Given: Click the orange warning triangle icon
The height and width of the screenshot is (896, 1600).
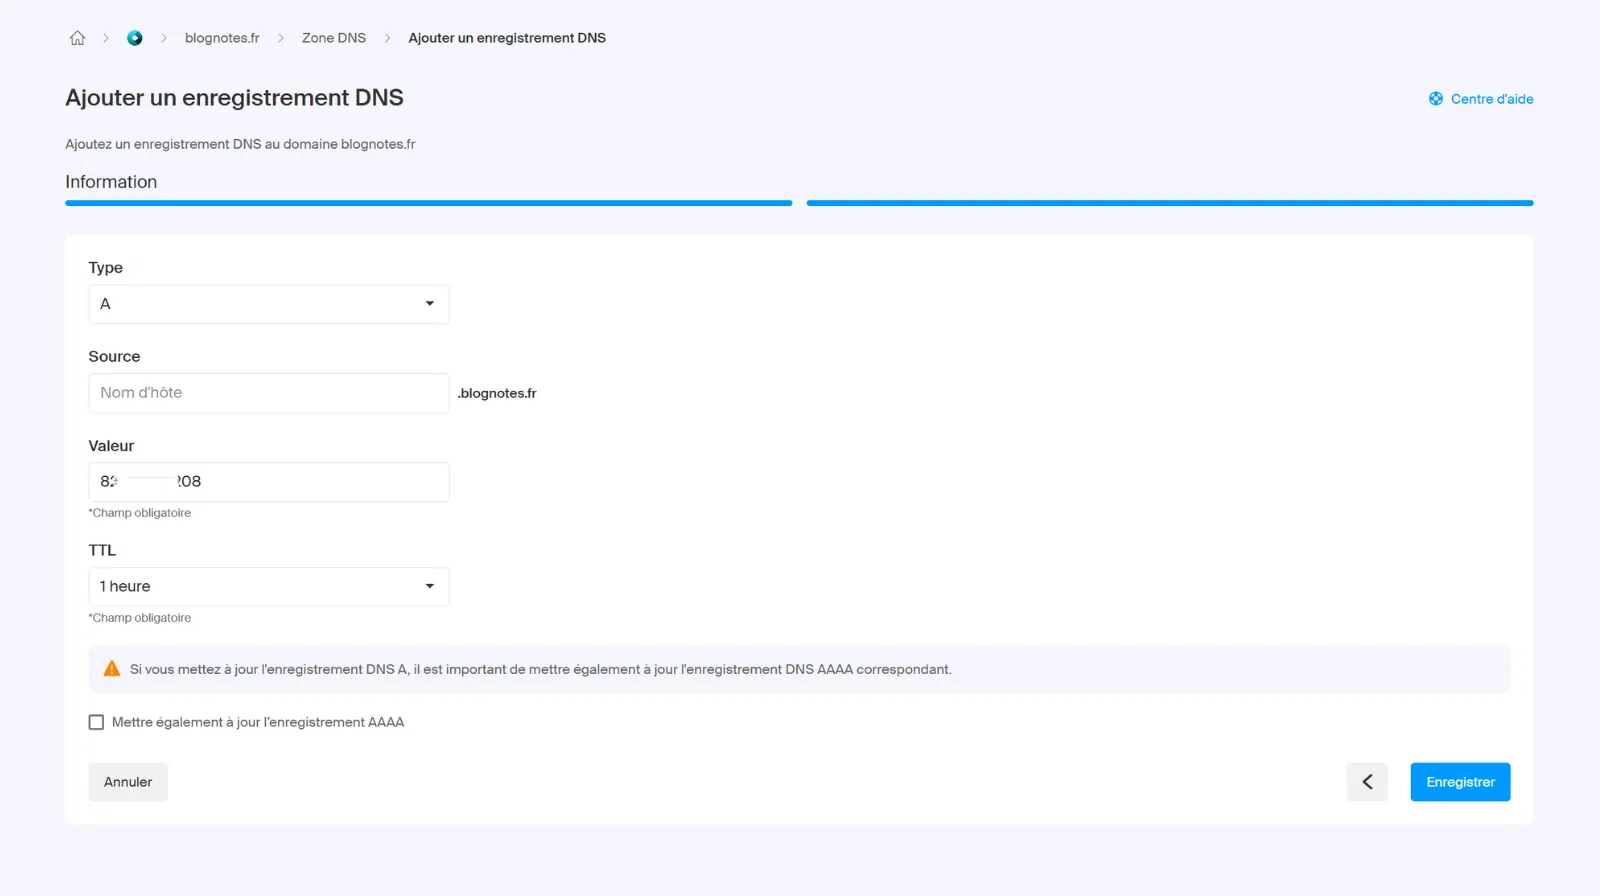Looking at the screenshot, I should 112,669.
